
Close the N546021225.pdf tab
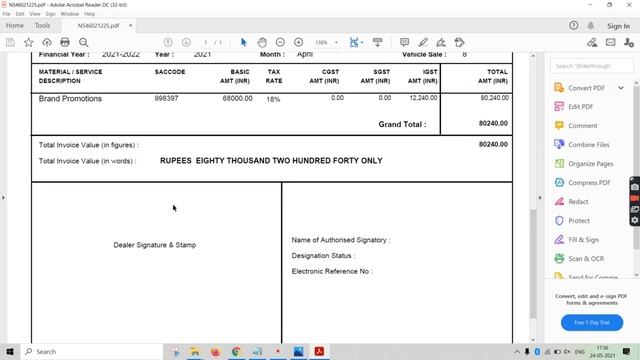(130, 25)
